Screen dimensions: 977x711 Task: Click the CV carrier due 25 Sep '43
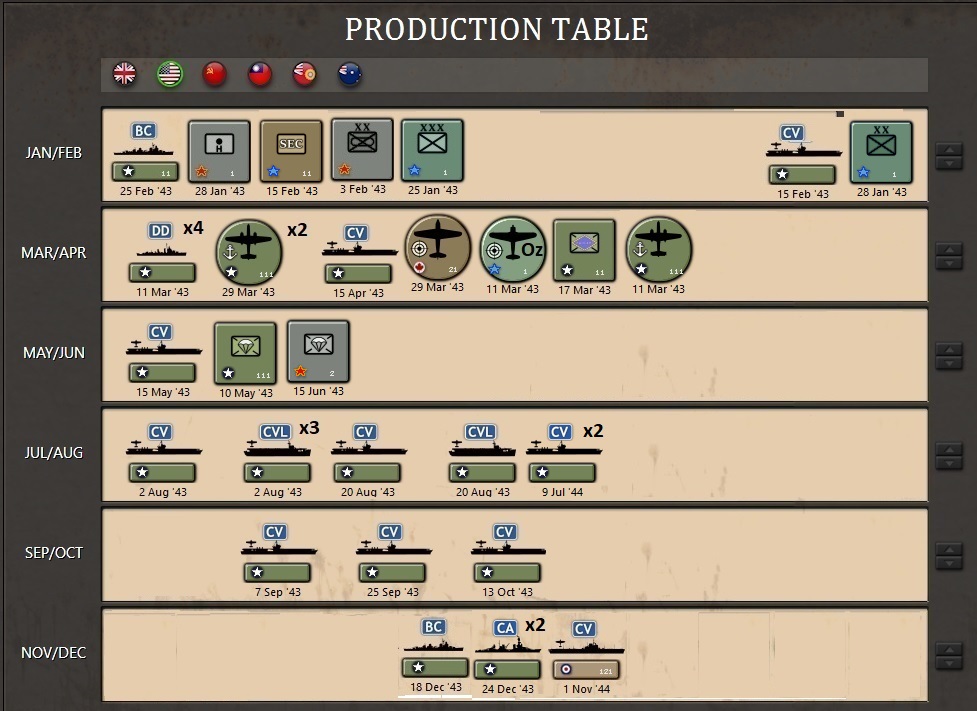click(x=393, y=553)
